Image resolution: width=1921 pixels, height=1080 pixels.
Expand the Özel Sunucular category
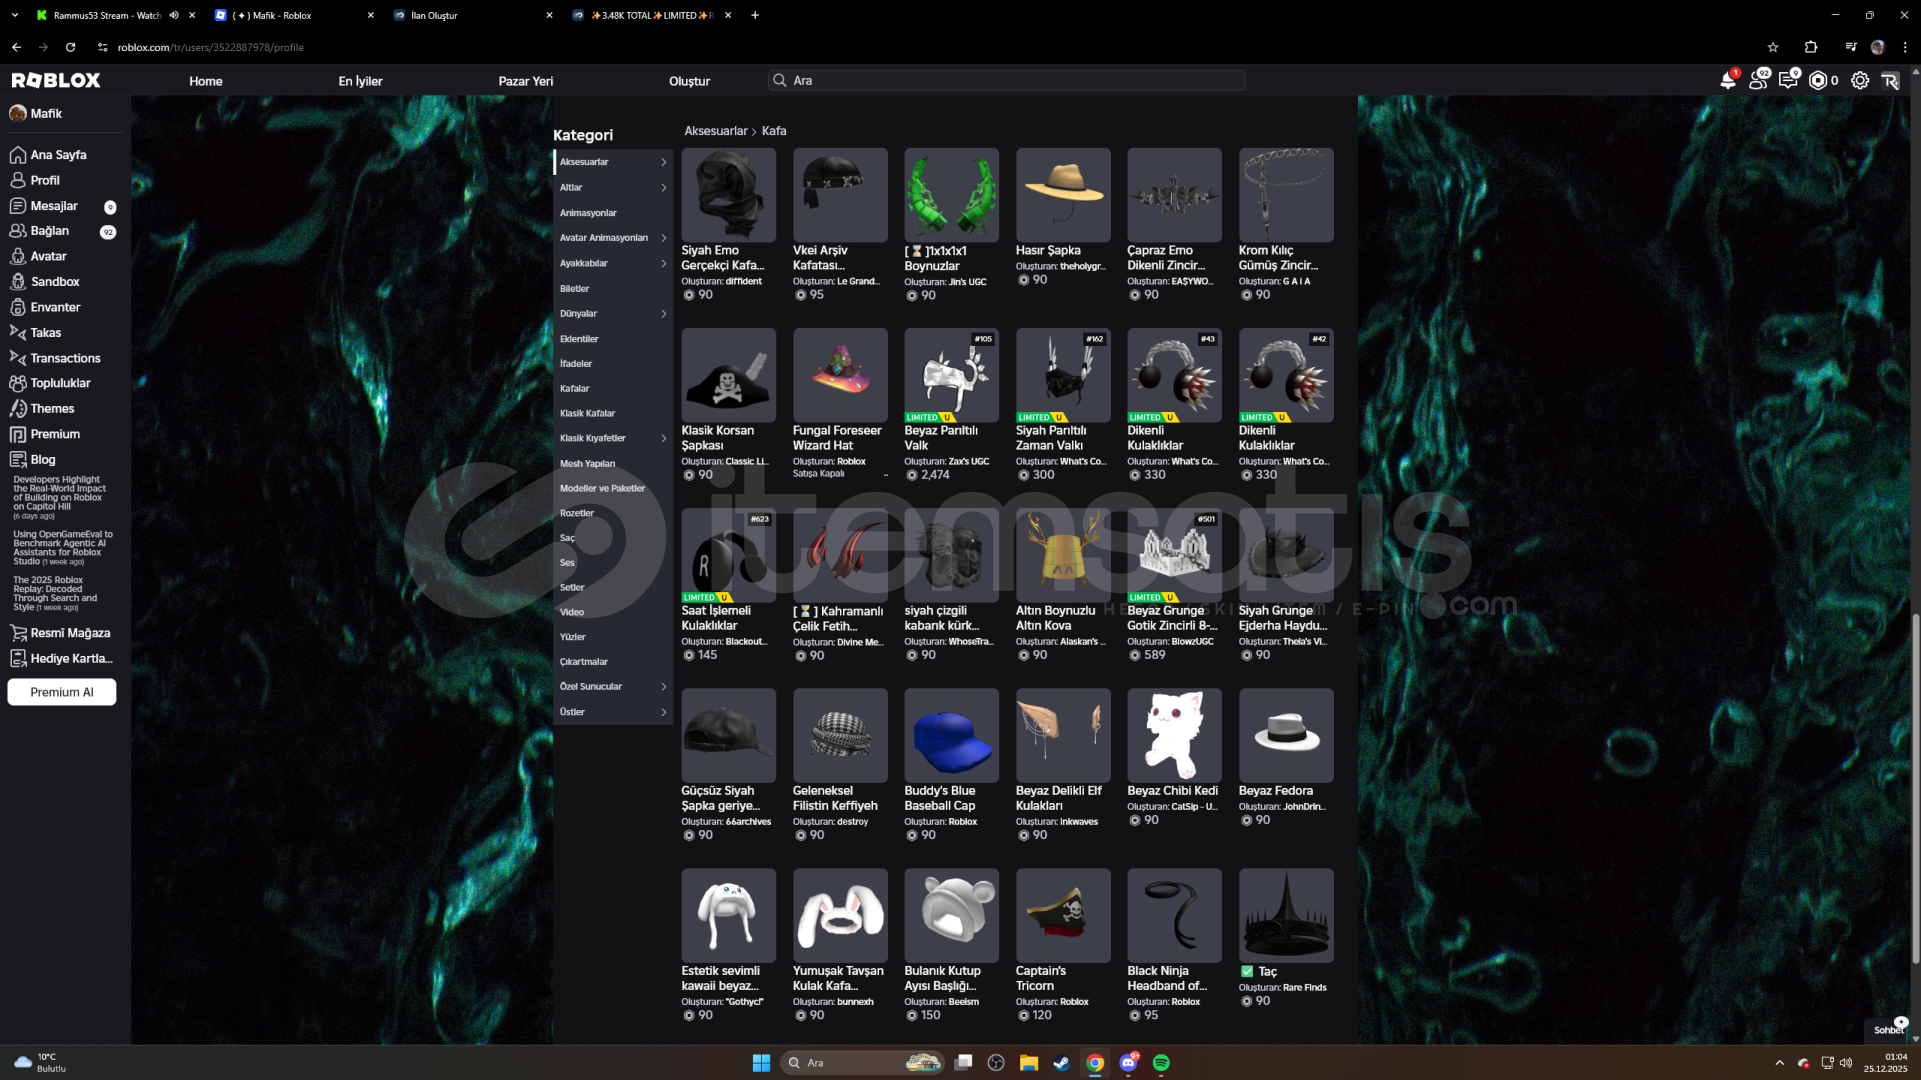click(663, 687)
